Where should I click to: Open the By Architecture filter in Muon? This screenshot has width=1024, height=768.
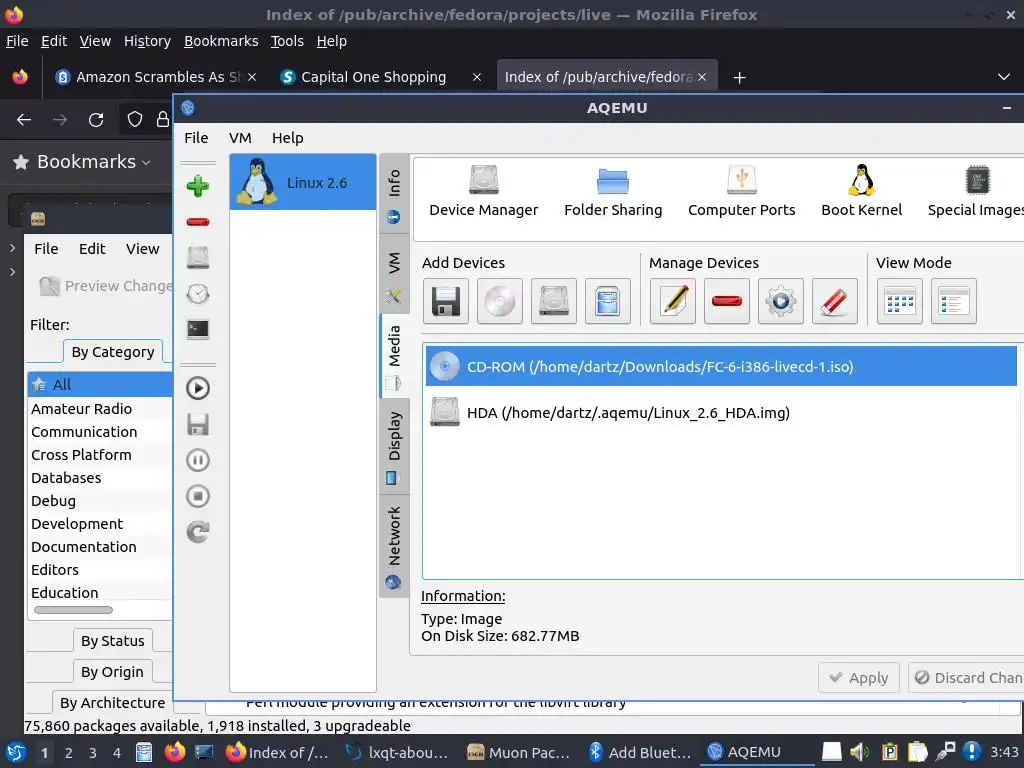(112, 703)
